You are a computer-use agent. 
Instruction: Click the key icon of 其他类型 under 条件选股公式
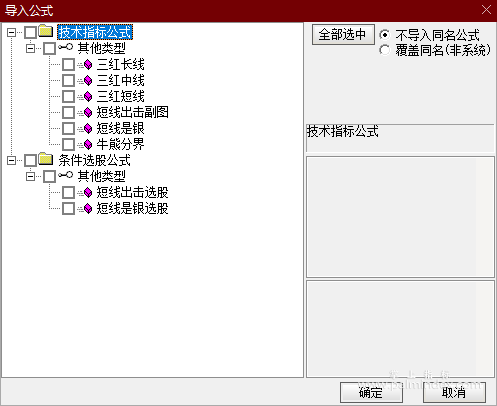click(65, 175)
